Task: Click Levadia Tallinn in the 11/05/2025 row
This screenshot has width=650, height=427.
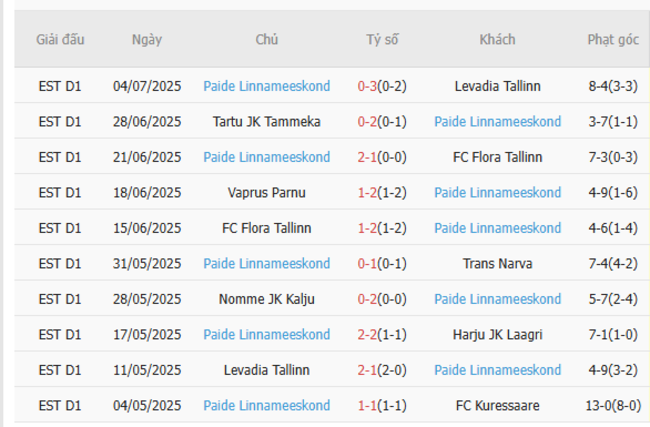Action: coord(267,370)
